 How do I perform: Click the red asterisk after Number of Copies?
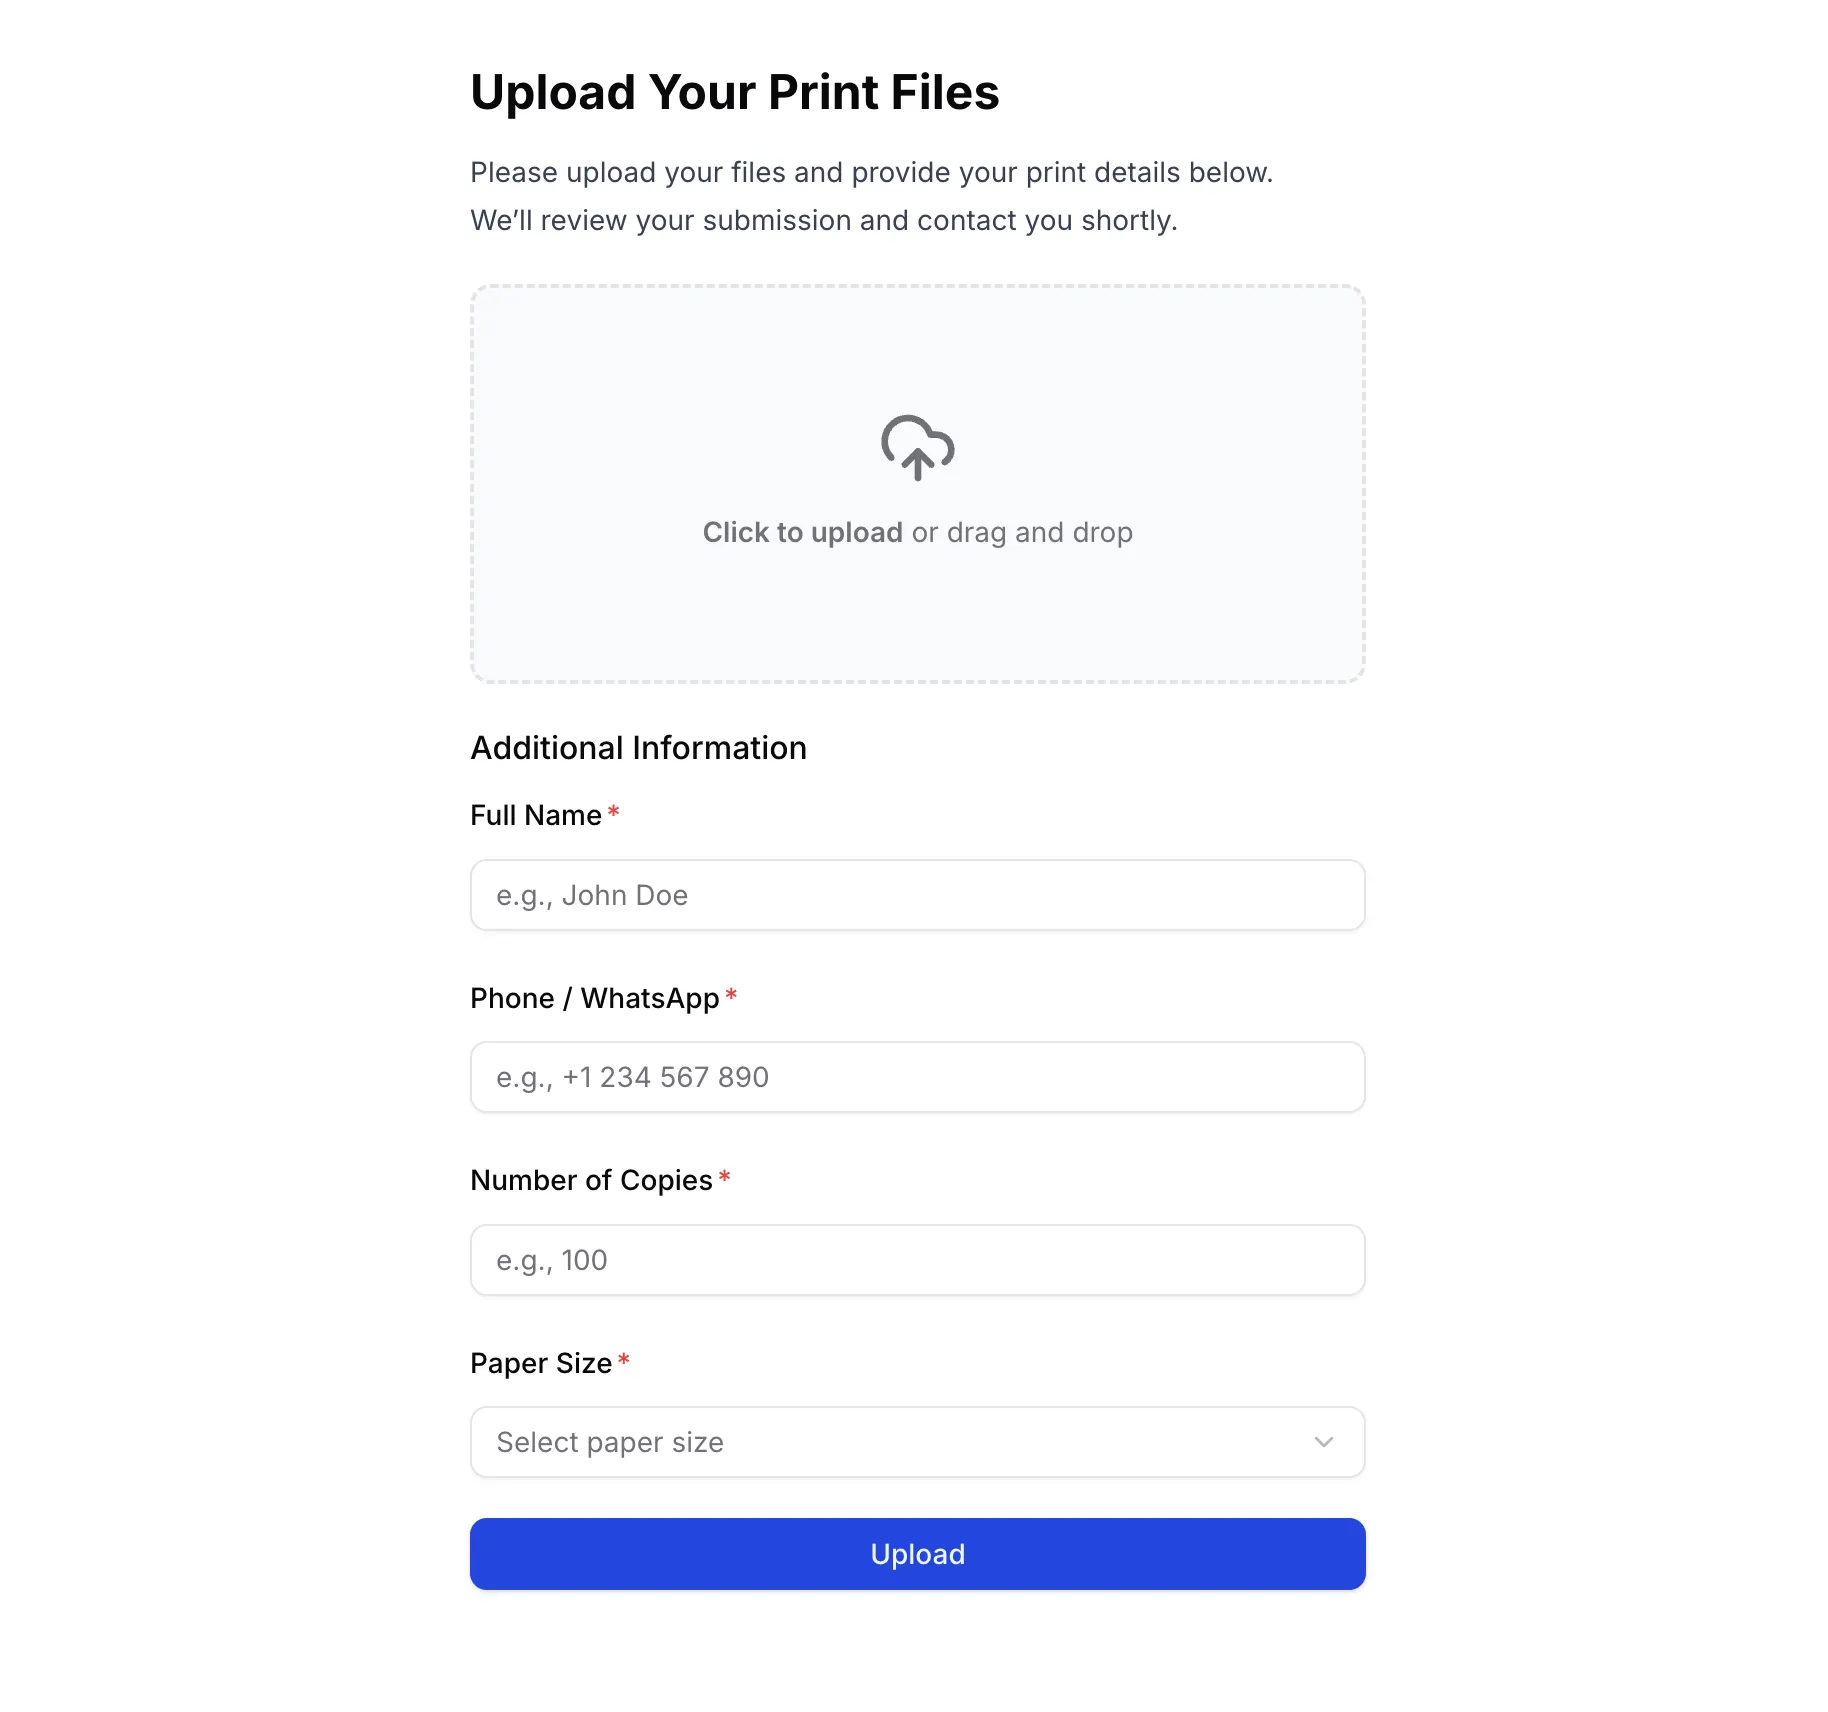tap(724, 1177)
